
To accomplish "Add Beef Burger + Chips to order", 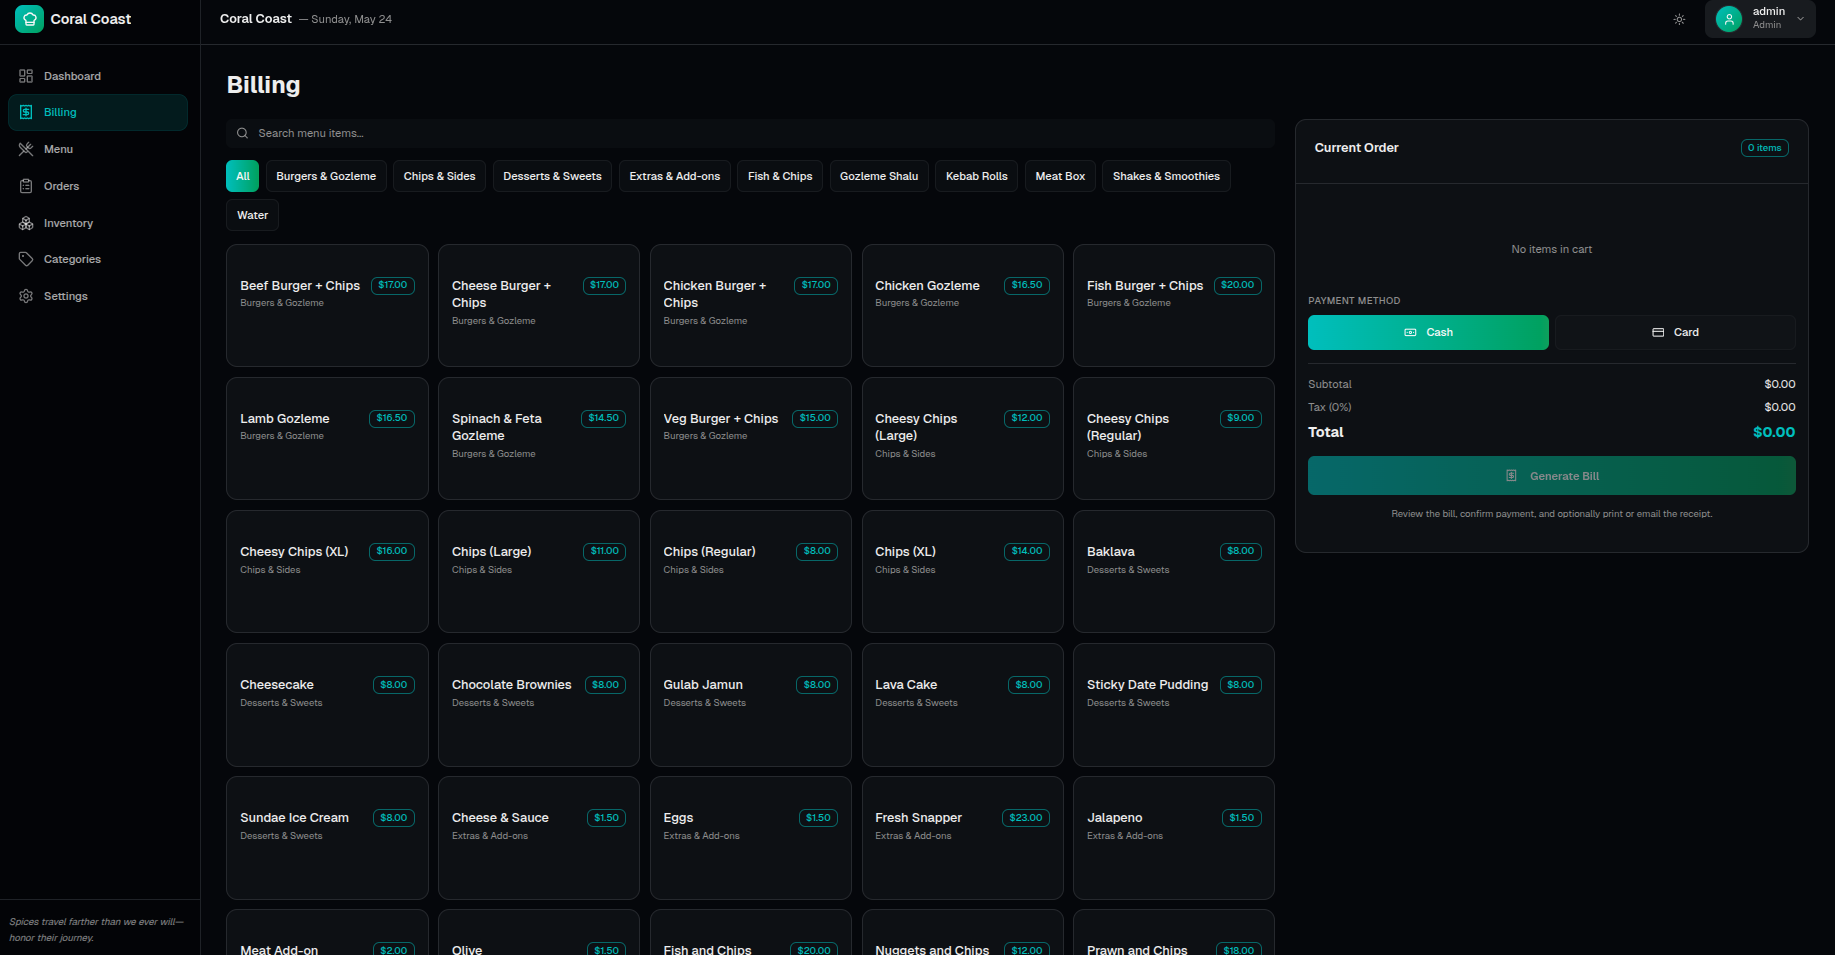I will tap(327, 305).
